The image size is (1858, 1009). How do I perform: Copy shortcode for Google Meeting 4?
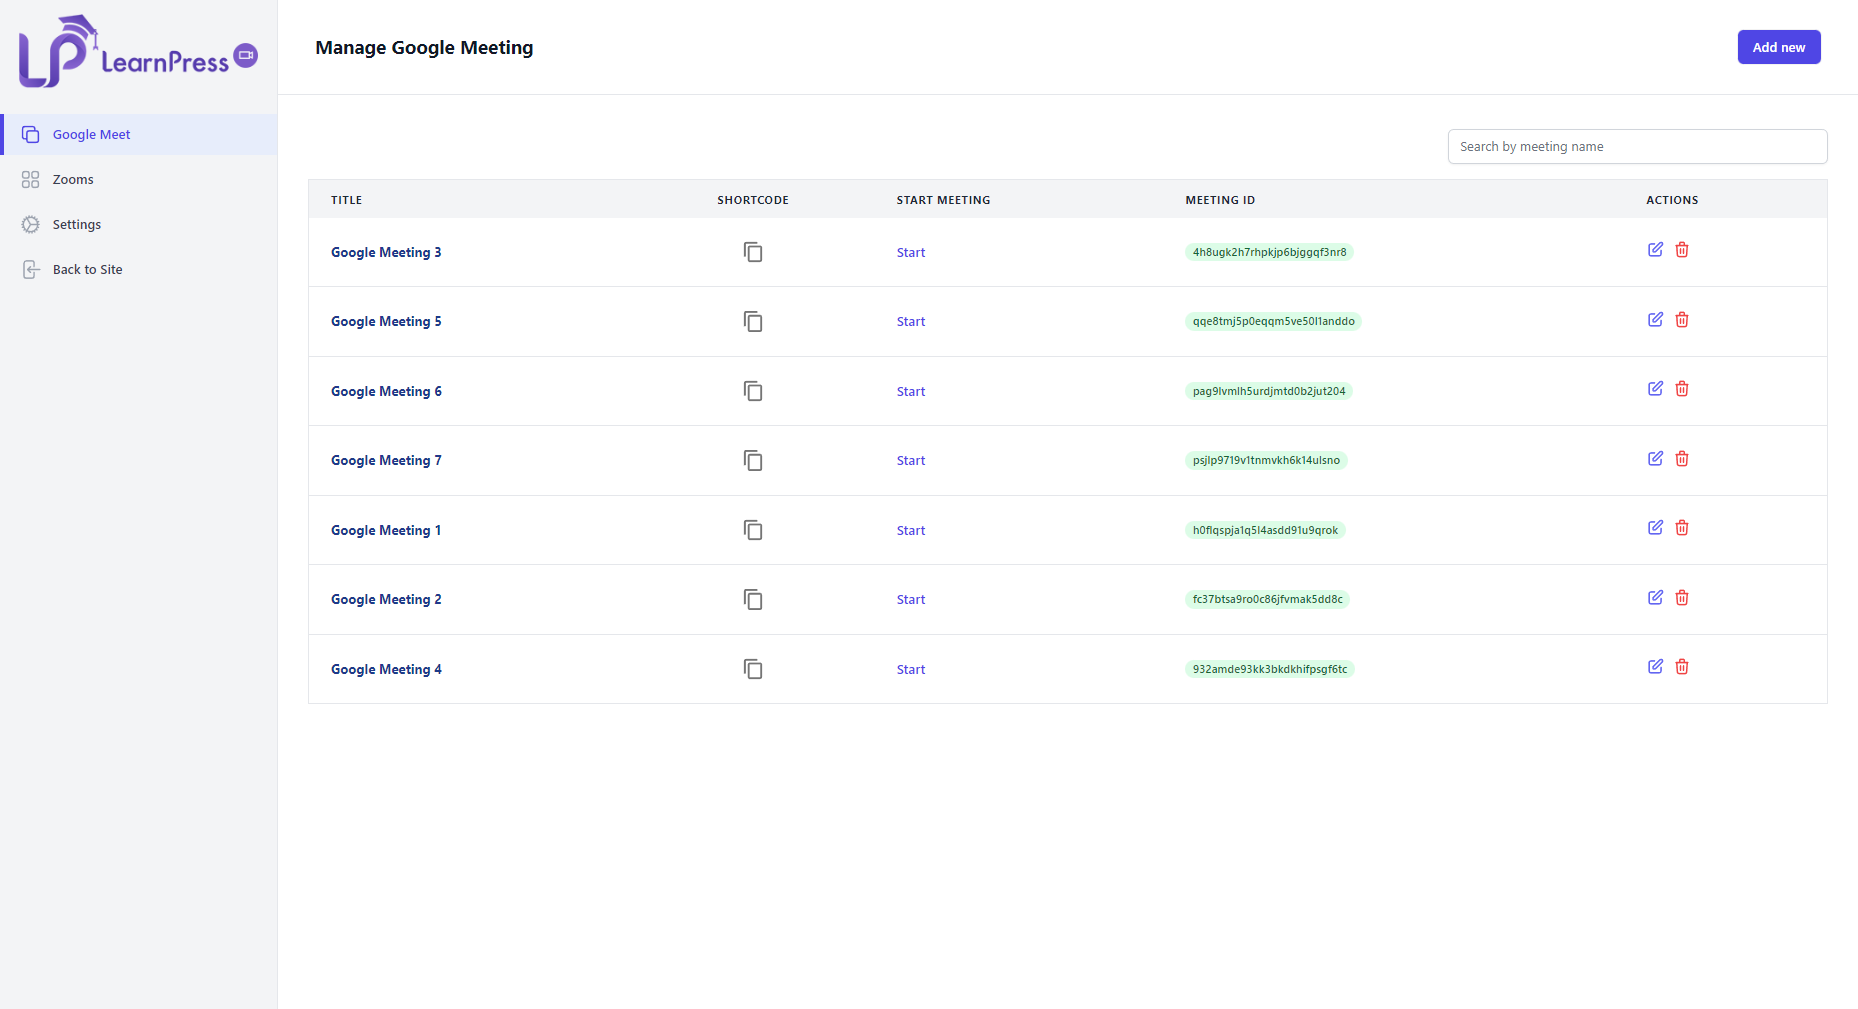click(x=753, y=669)
